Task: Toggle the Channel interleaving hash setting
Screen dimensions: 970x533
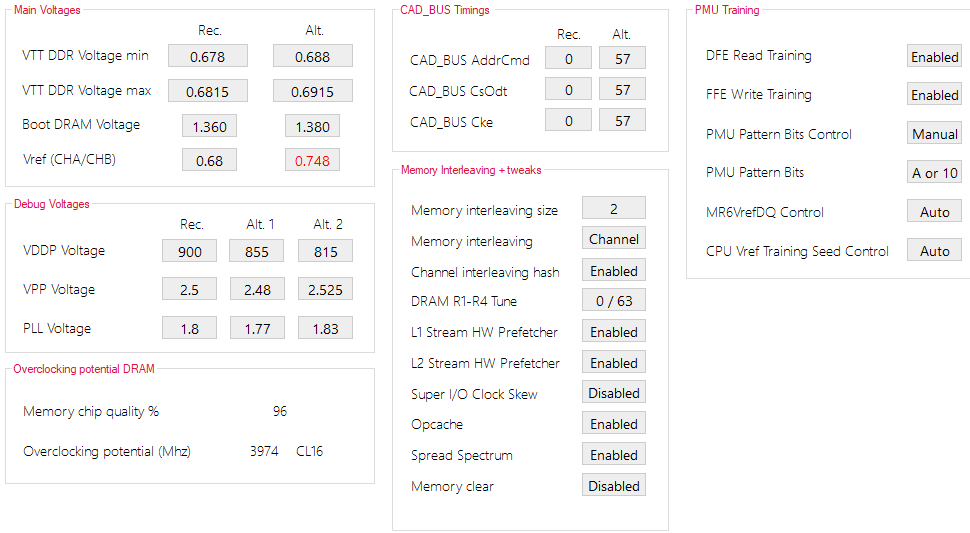Action: point(614,271)
